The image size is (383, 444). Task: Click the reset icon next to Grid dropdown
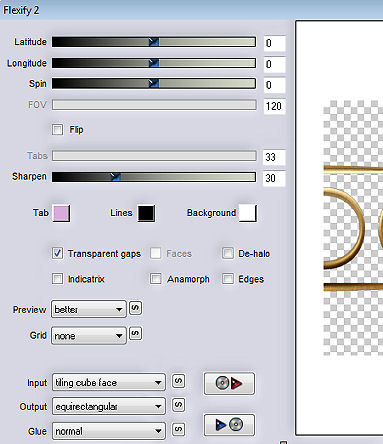click(135, 333)
